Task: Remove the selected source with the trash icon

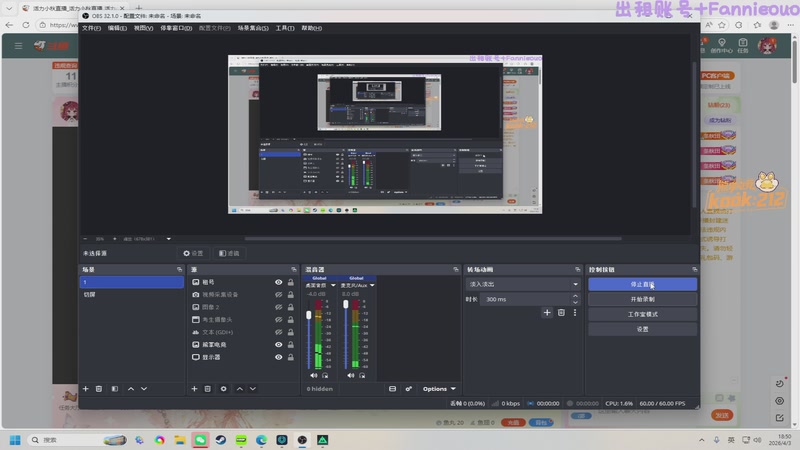Action: pos(208,389)
